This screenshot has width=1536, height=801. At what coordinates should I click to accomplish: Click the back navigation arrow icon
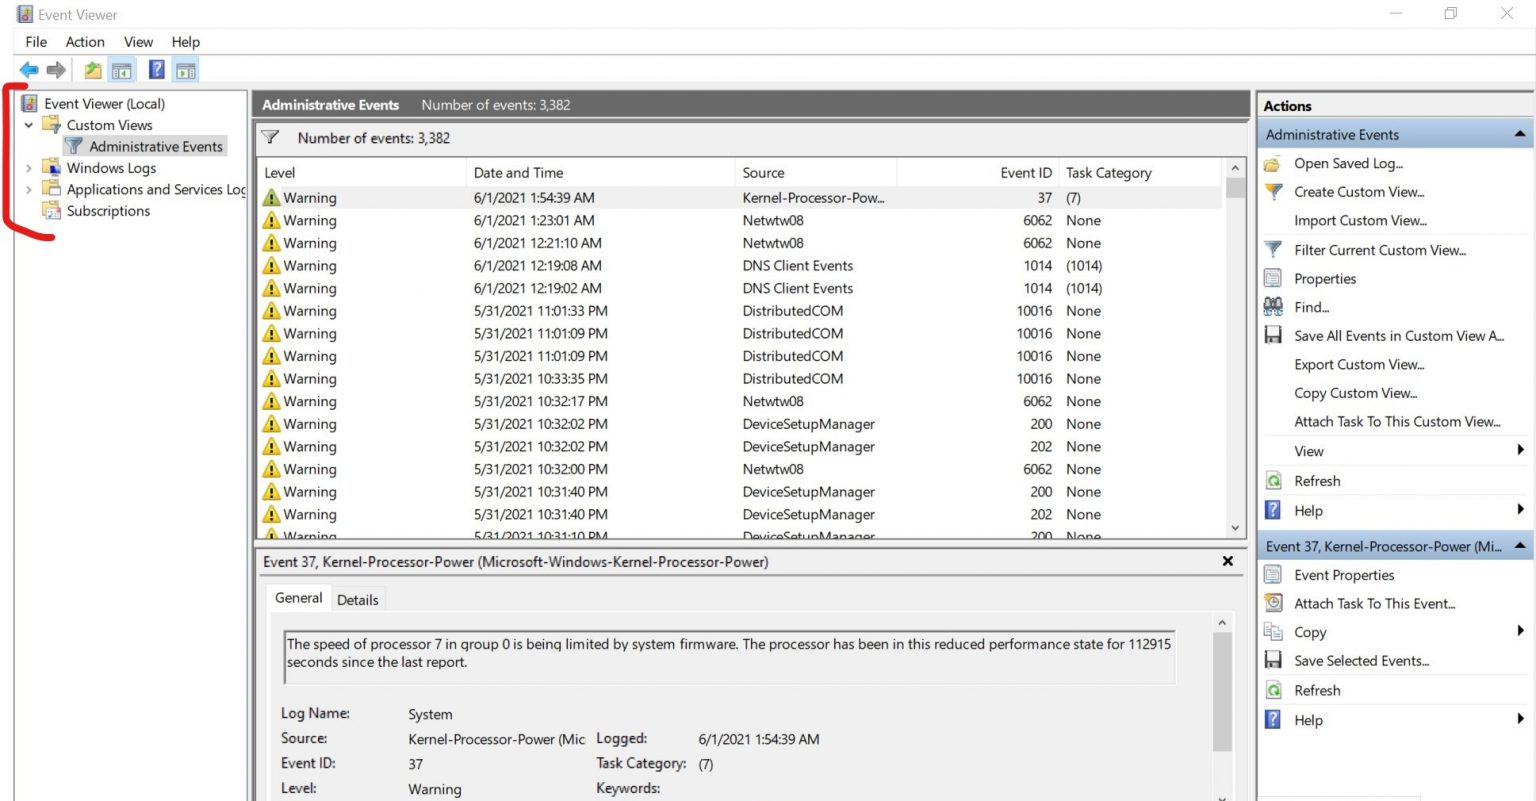click(x=28, y=69)
